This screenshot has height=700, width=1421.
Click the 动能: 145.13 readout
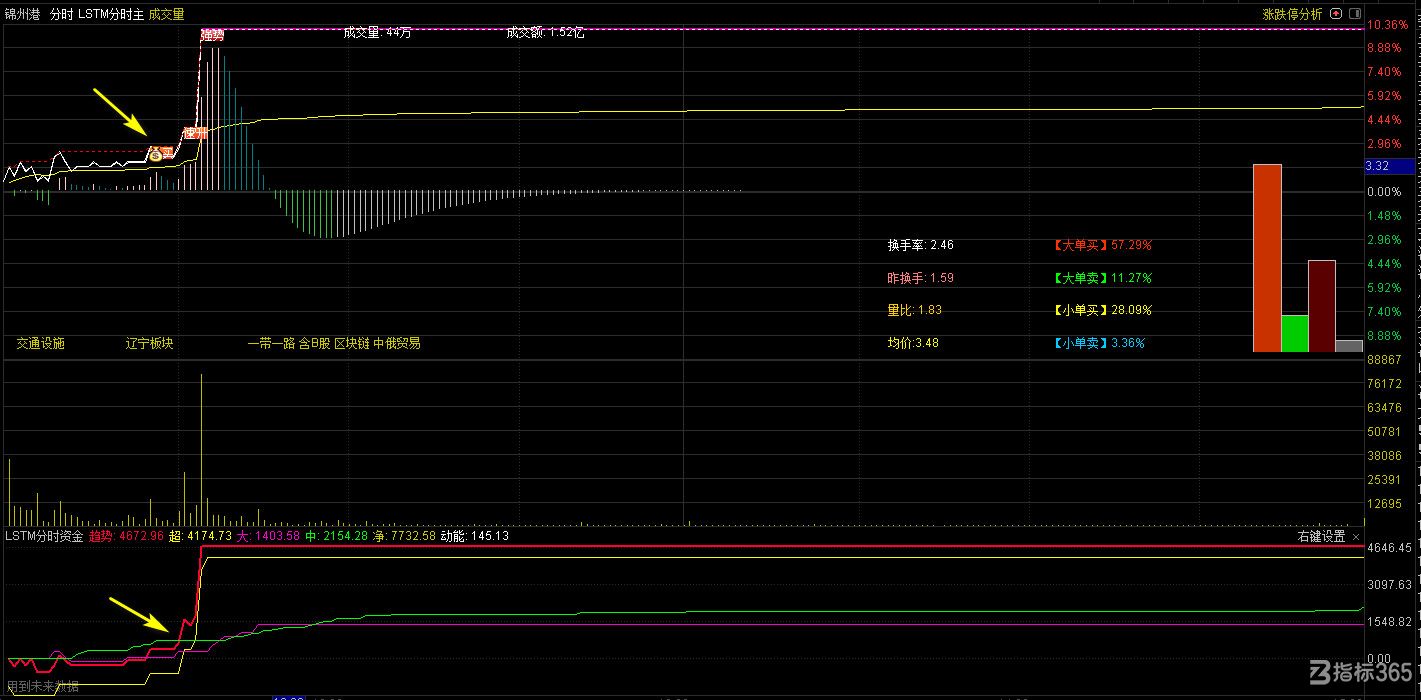(x=475, y=537)
